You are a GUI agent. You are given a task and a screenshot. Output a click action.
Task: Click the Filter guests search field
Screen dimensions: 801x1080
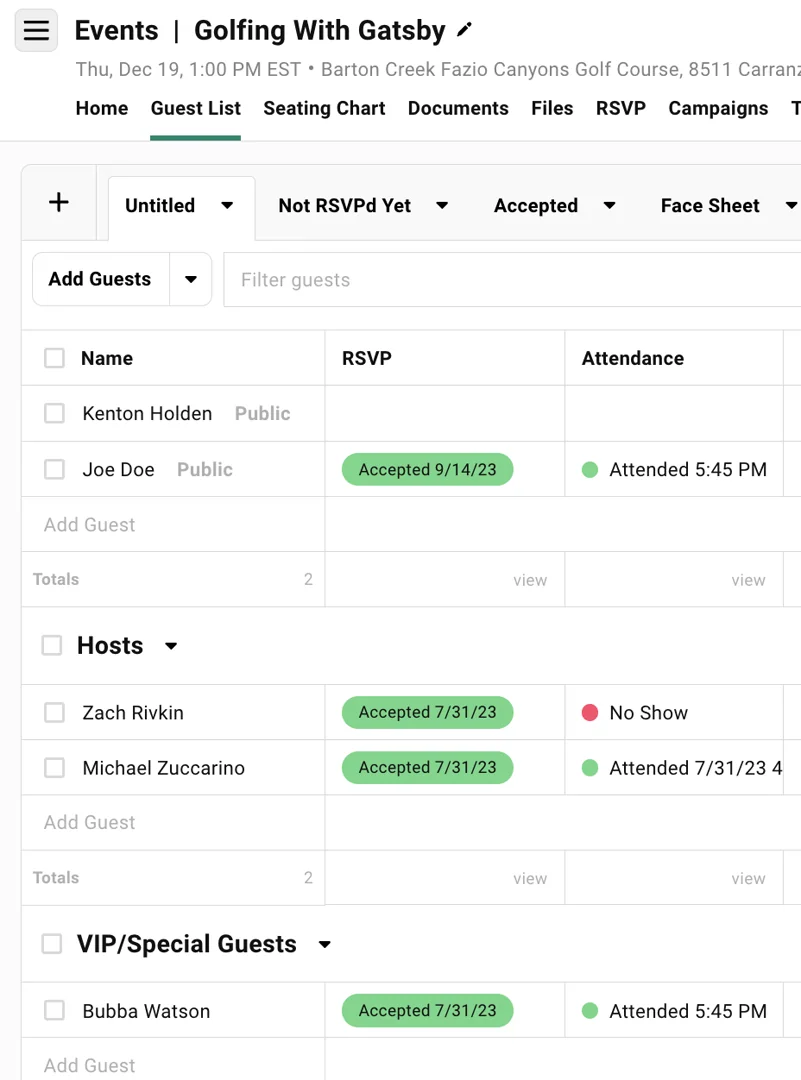[512, 280]
